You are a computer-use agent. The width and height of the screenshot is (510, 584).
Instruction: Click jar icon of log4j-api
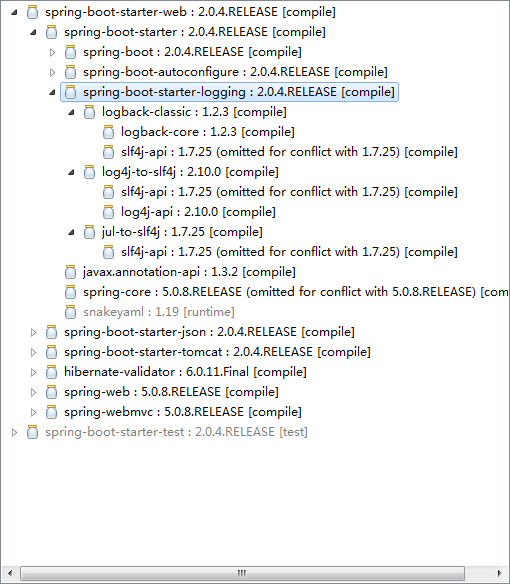point(108,212)
